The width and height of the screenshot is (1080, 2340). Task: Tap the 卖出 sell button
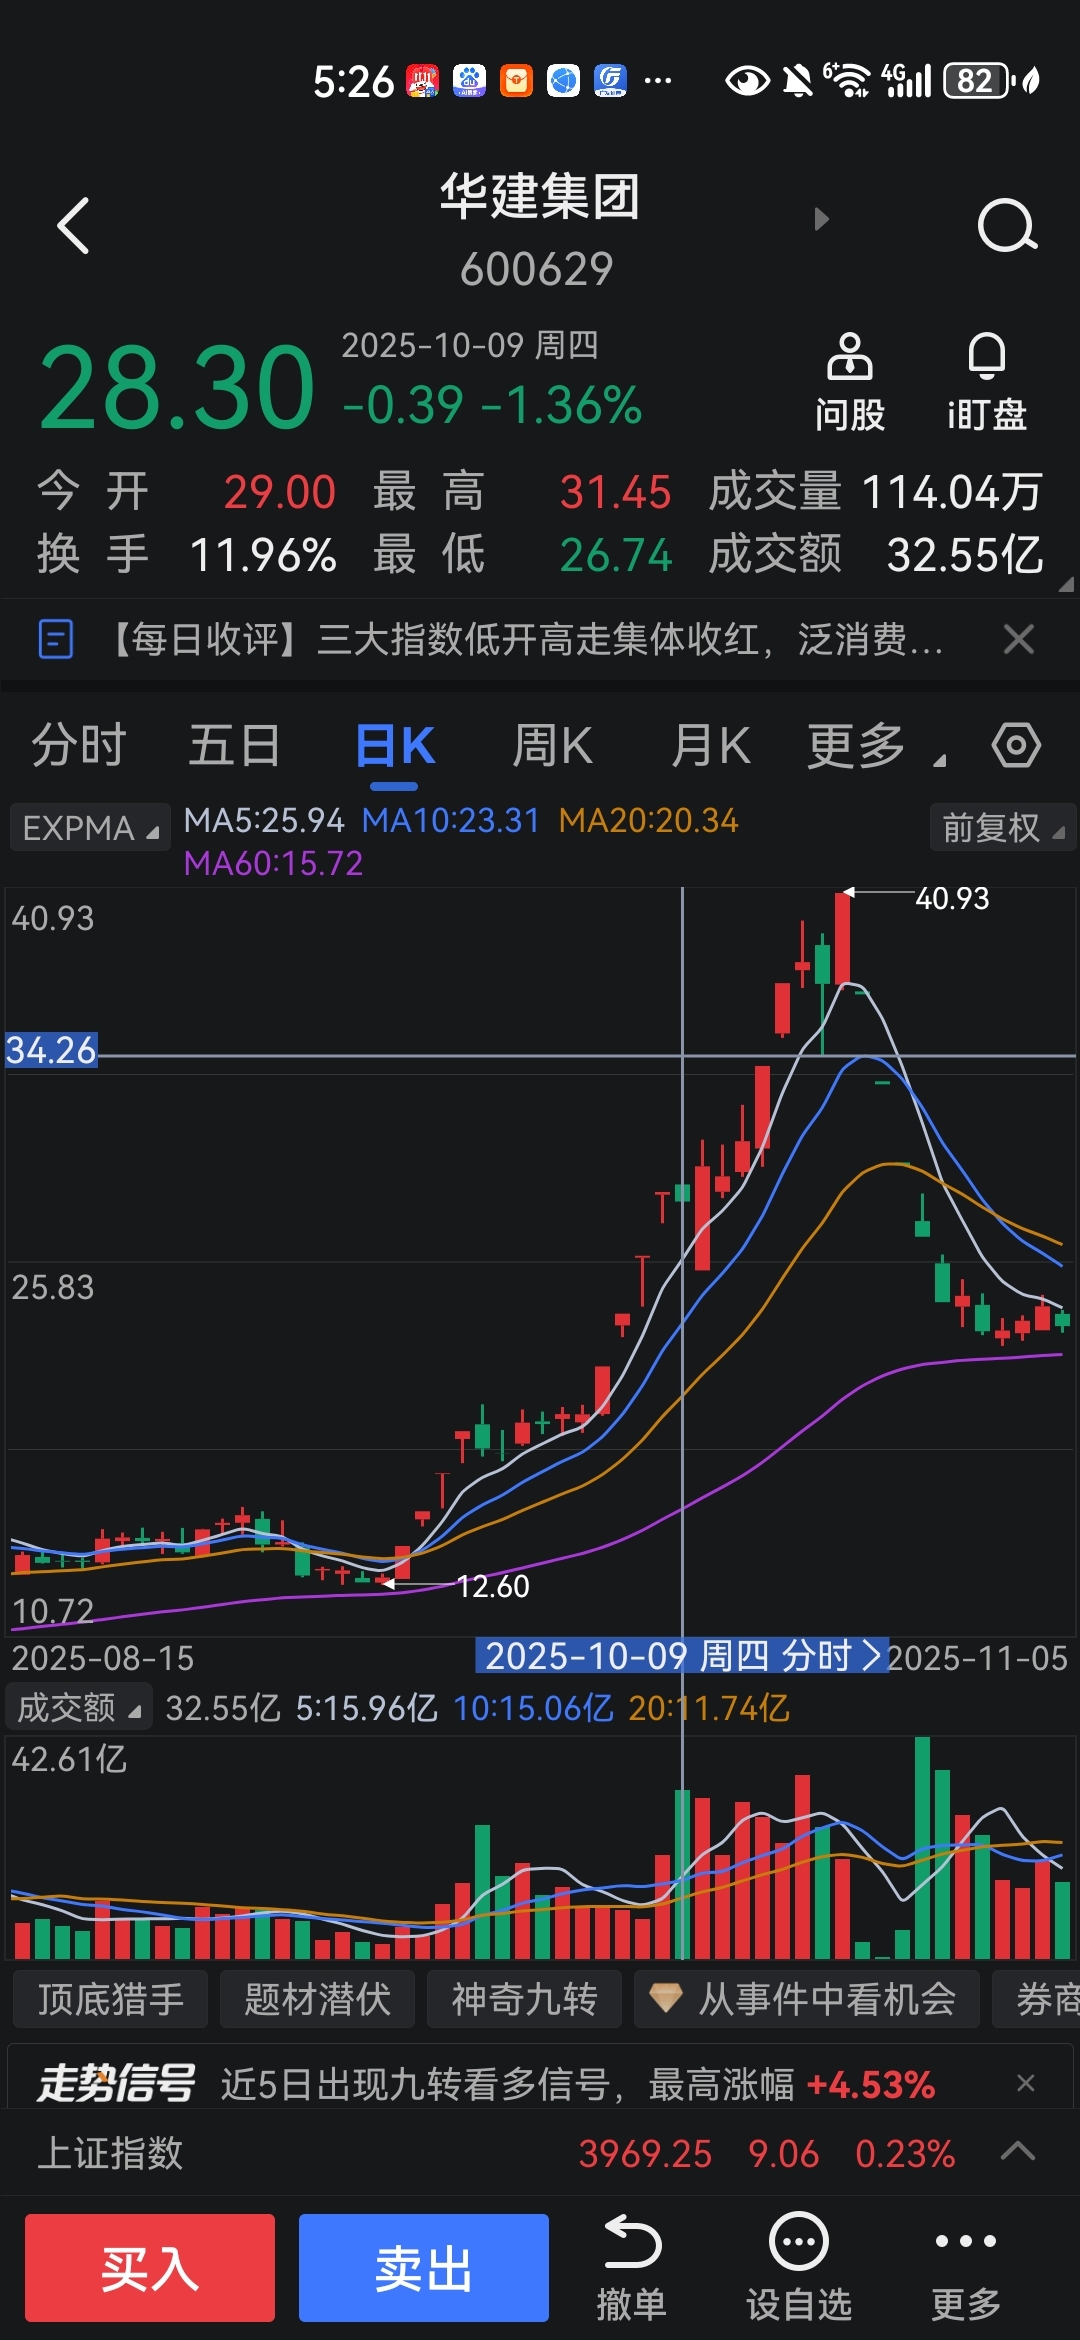tap(424, 2268)
